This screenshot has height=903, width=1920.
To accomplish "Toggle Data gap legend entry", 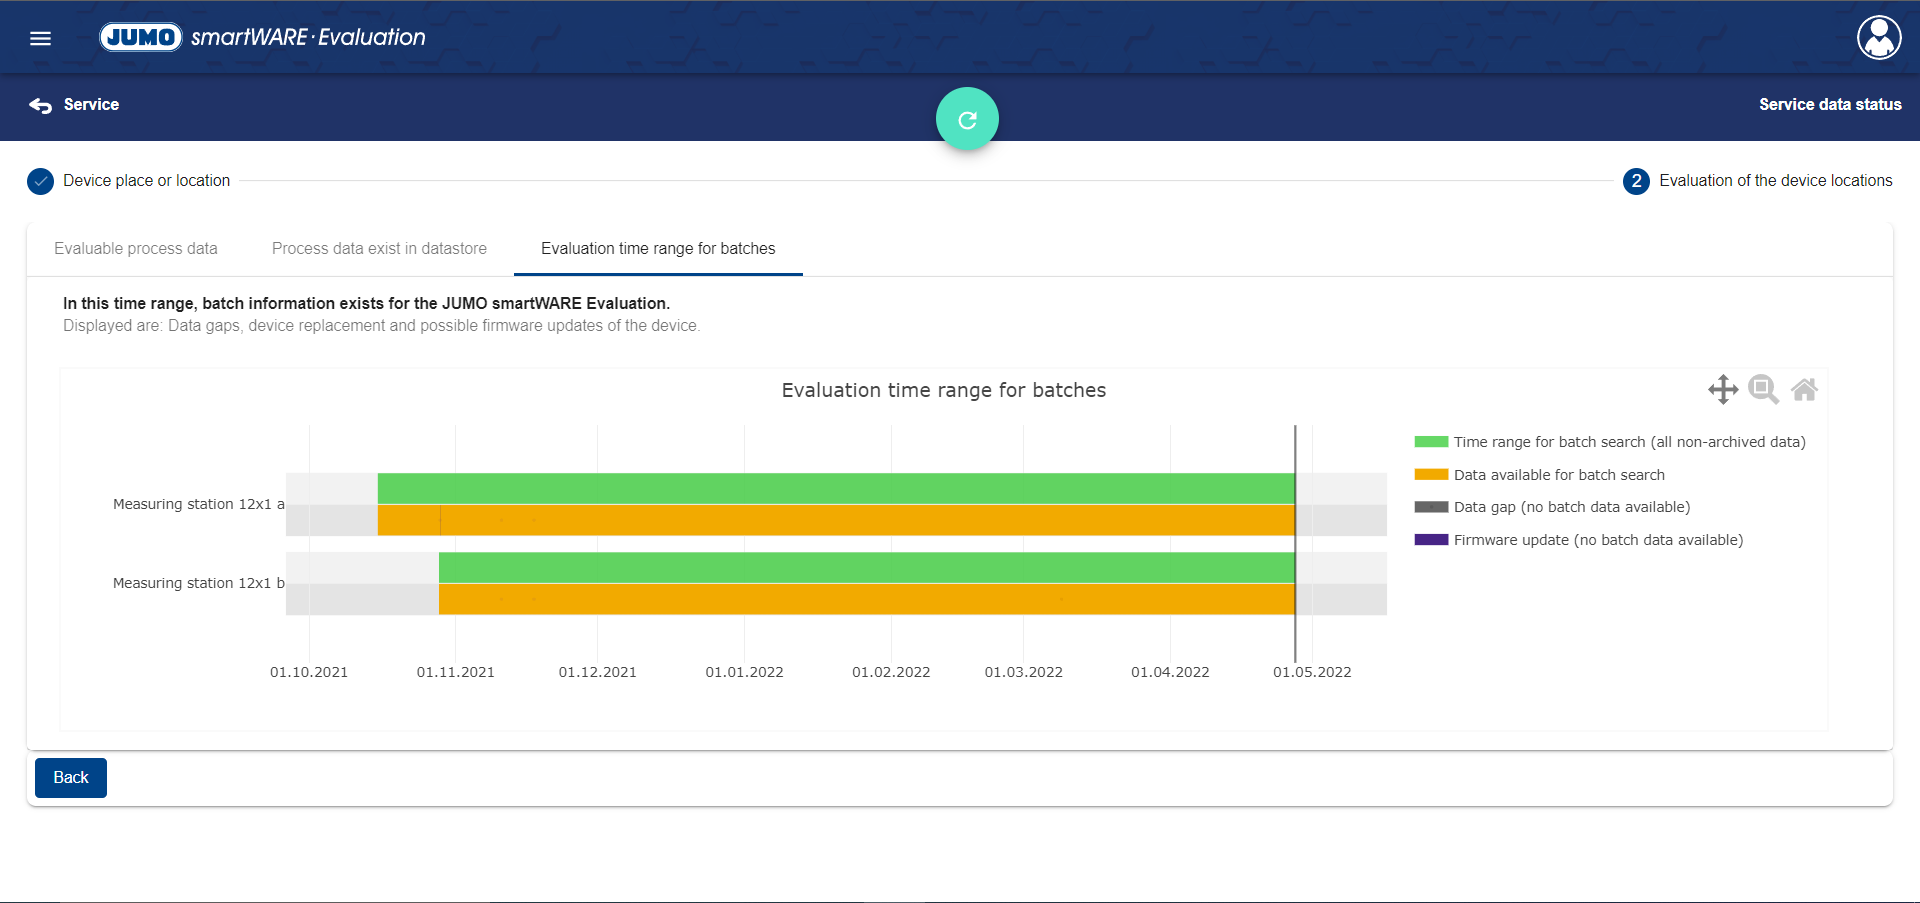I will click(x=1571, y=507).
